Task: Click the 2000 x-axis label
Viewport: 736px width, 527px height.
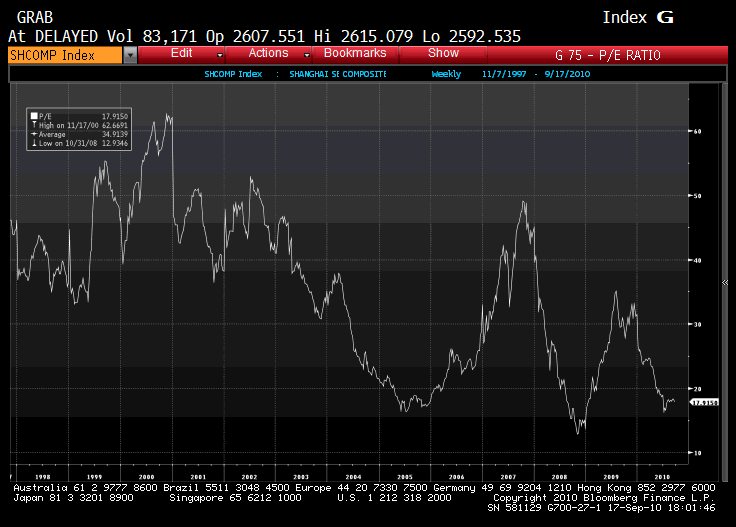Action: click(x=146, y=477)
